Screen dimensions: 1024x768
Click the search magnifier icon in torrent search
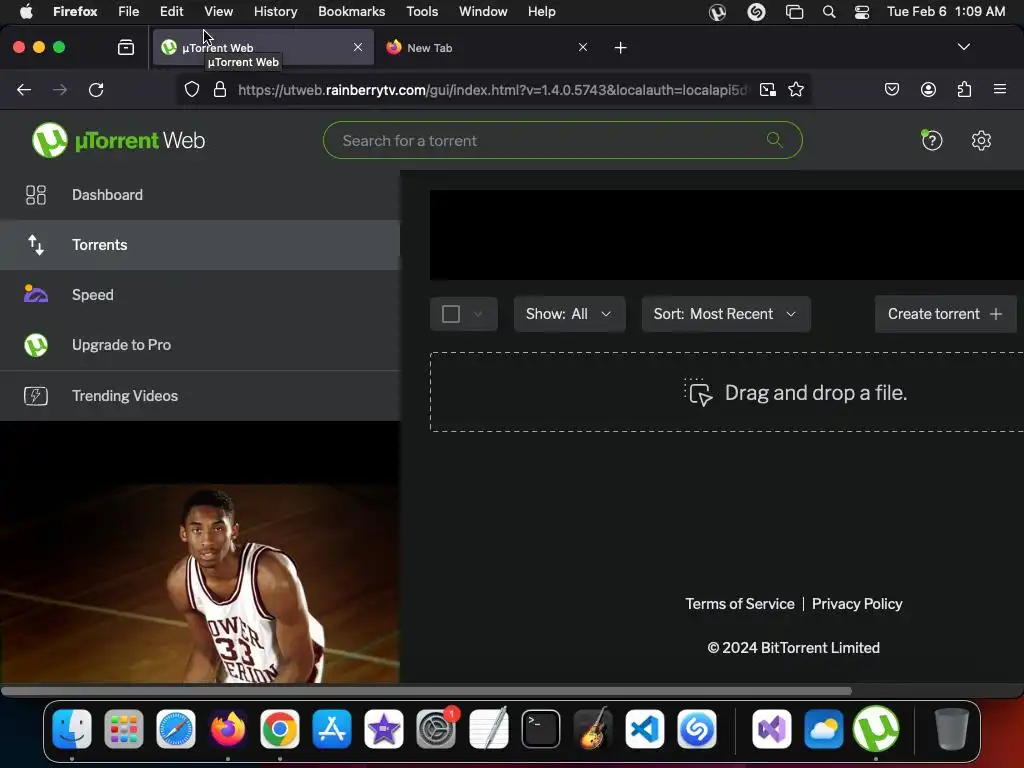775,140
